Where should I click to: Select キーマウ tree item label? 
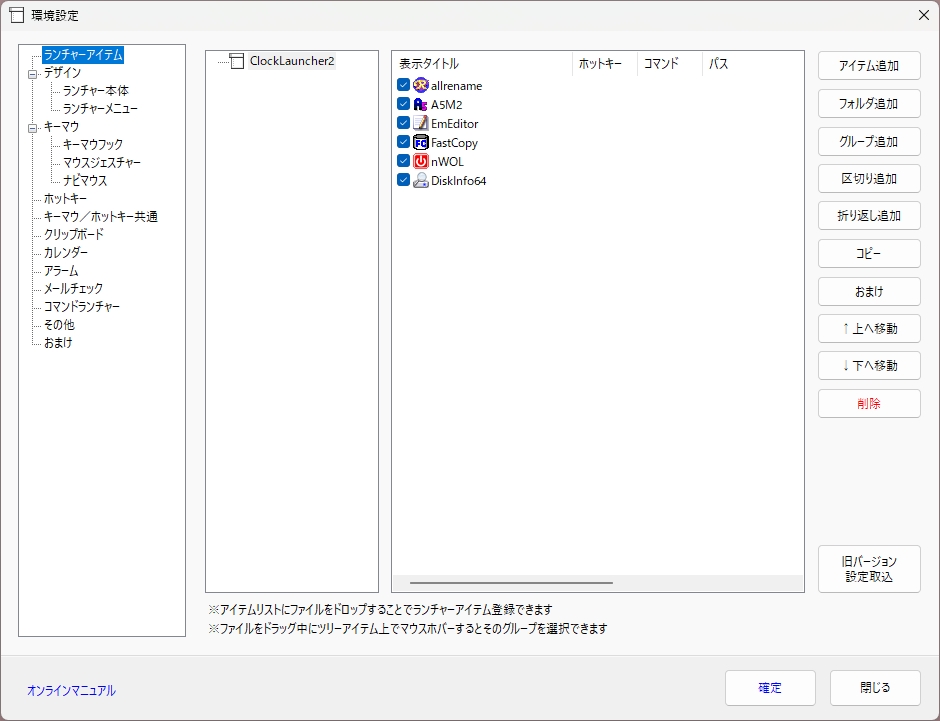point(61,126)
